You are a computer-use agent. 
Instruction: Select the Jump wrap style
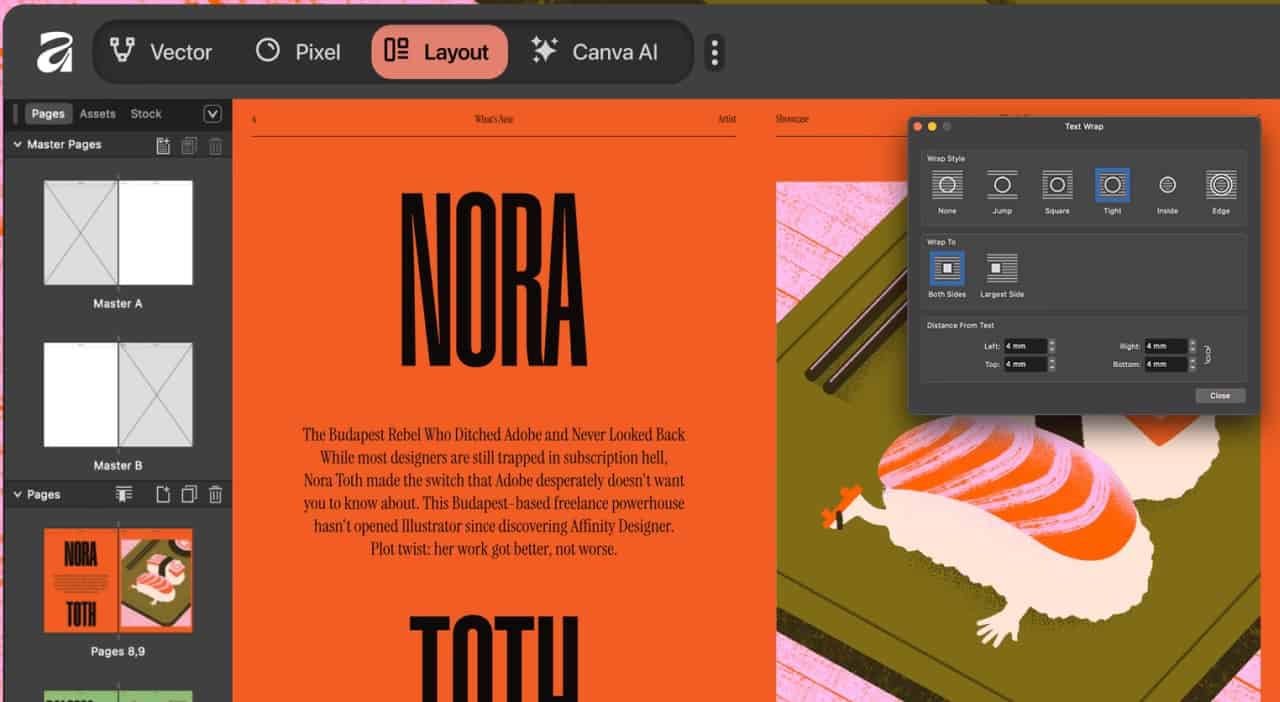(x=1002, y=186)
